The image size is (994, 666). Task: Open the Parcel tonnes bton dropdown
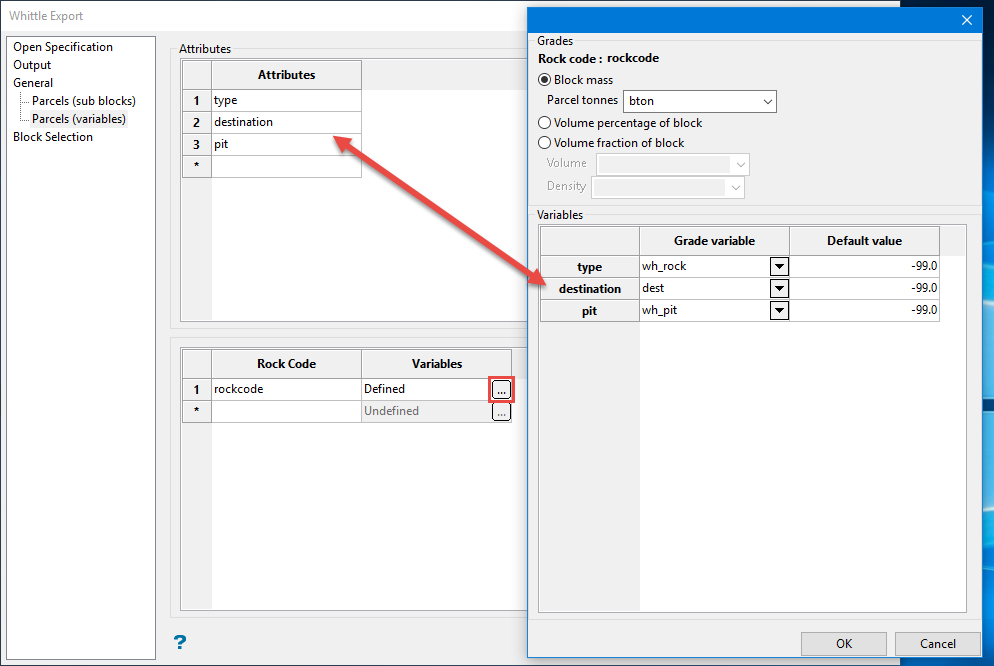(700, 101)
